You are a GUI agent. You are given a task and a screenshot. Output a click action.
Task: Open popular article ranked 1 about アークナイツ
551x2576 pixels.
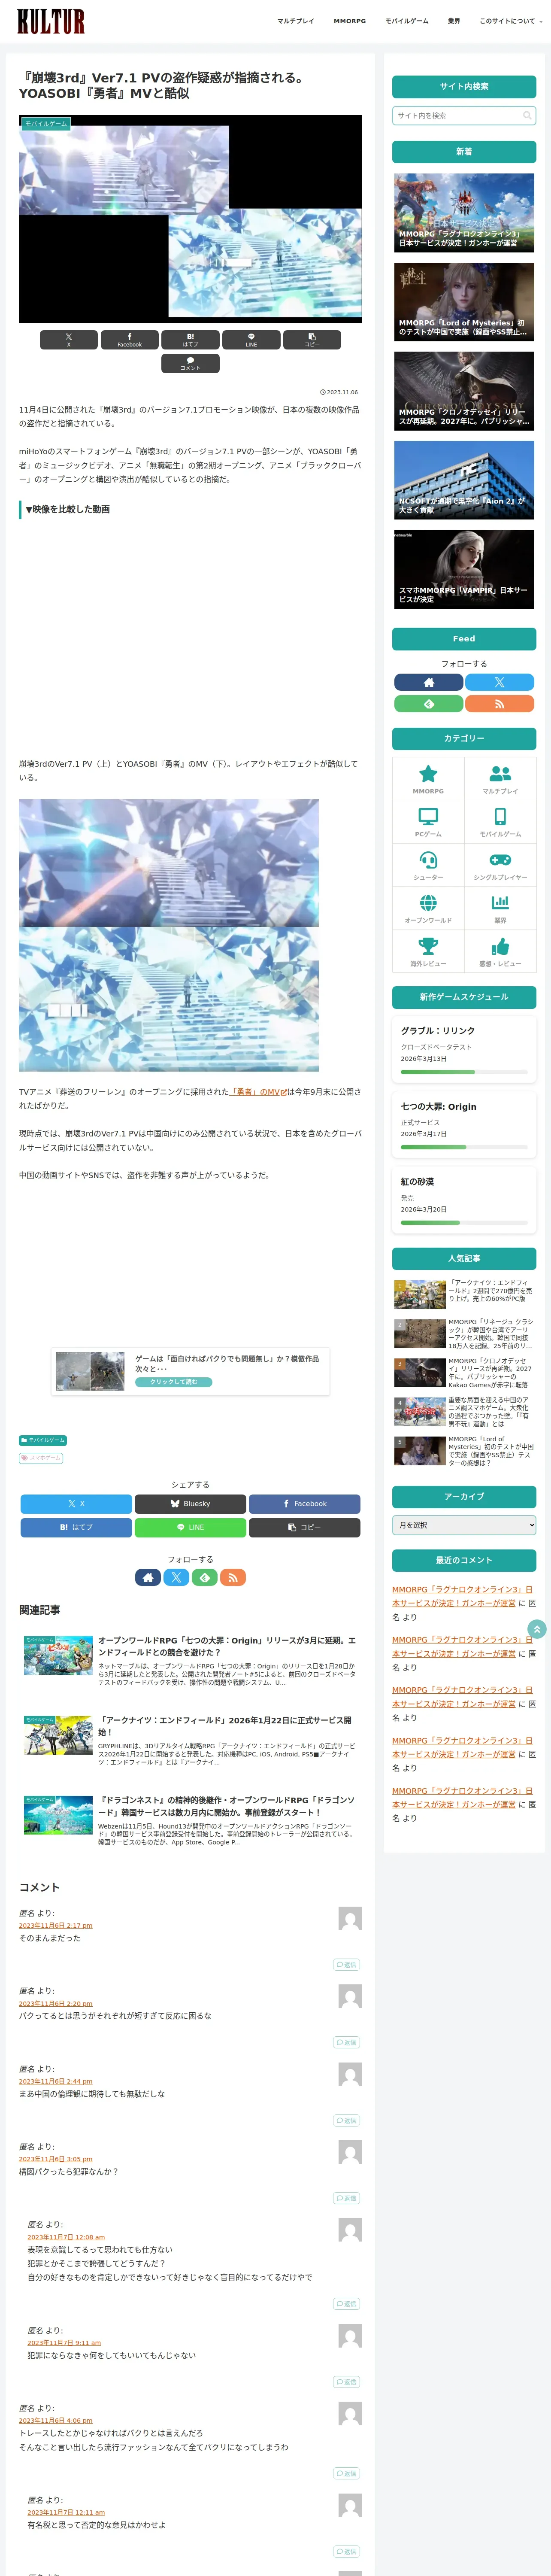[x=464, y=1294]
